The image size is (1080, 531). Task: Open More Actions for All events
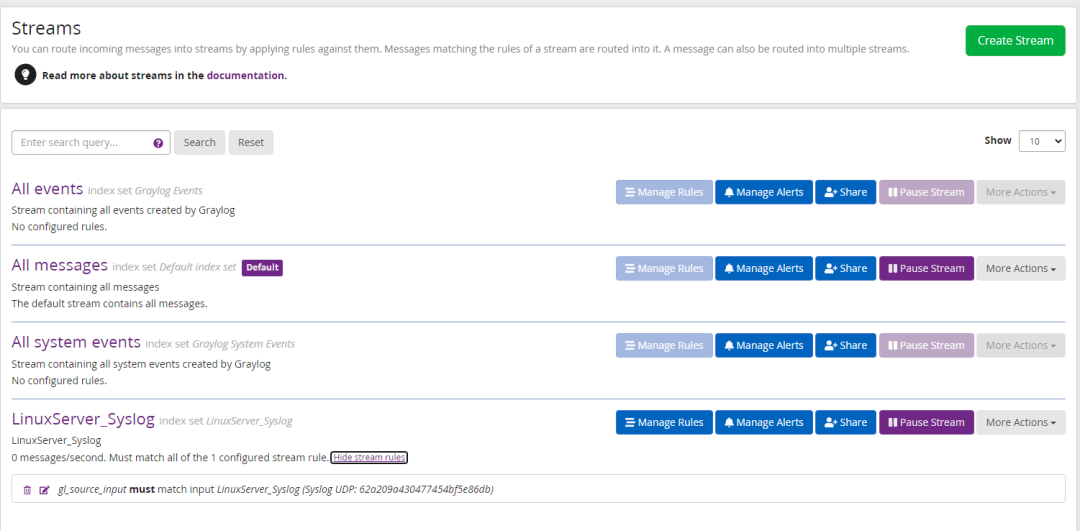pyautogui.click(x=1021, y=192)
